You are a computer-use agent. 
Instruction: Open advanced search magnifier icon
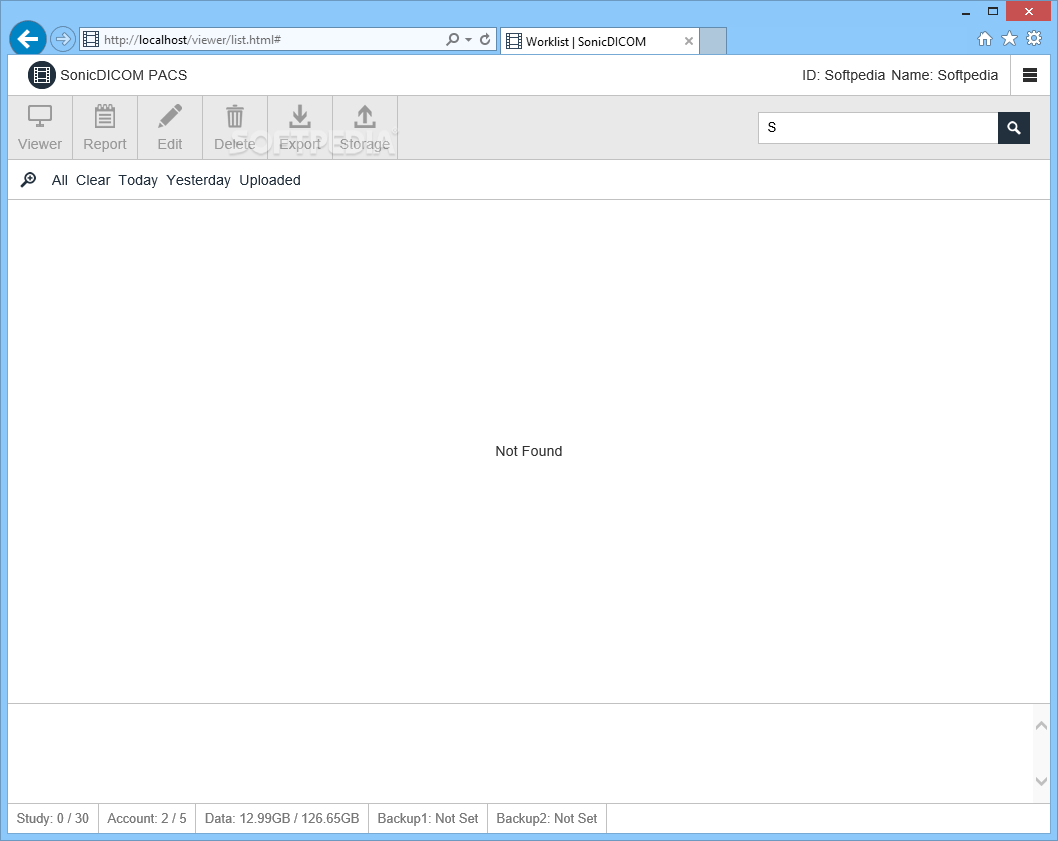pos(28,180)
